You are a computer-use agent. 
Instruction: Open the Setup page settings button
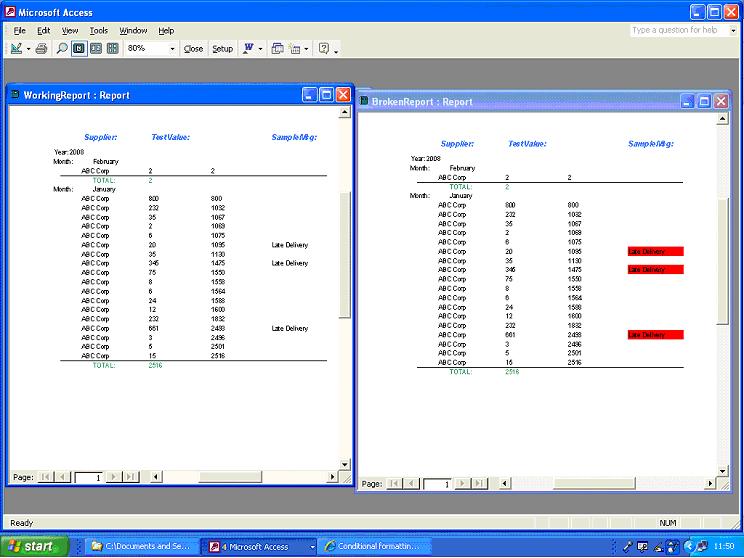click(x=222, y=49)
